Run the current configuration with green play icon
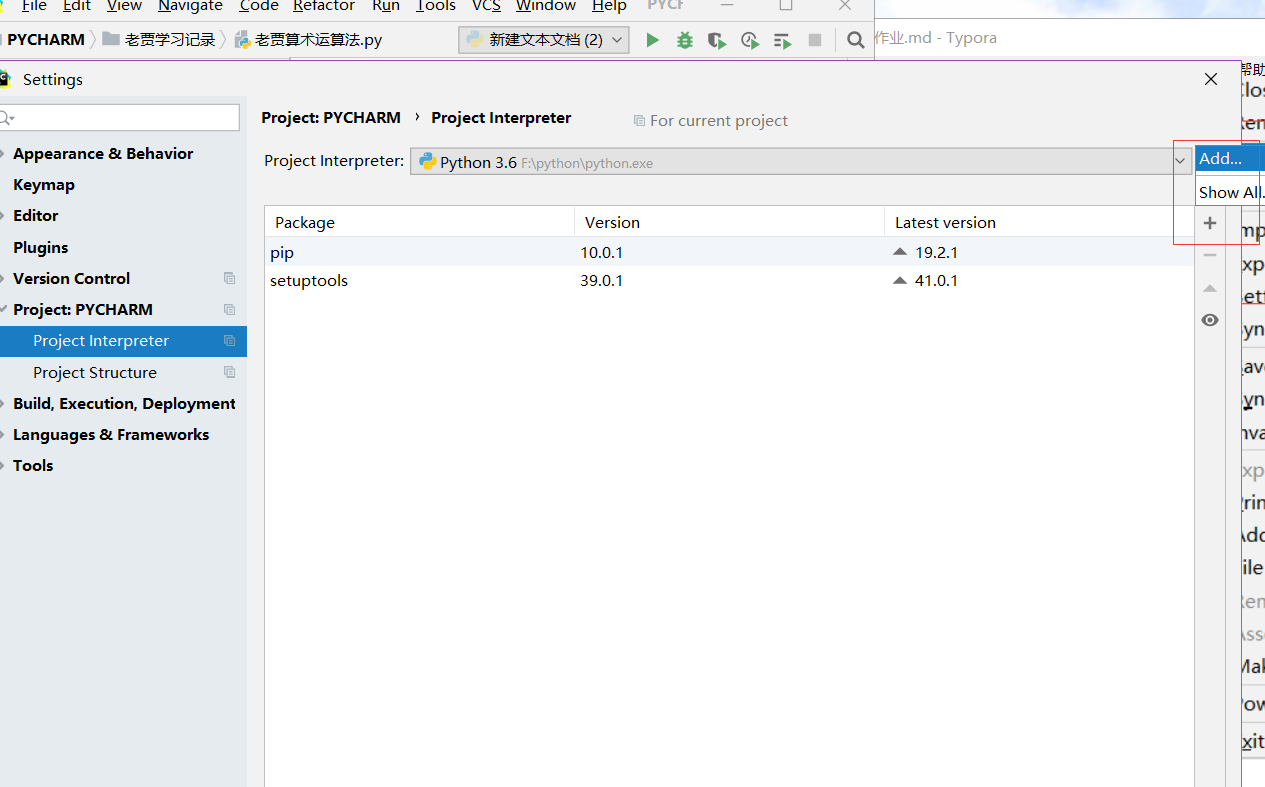Screen dimensions: 1265x787 [653, 40]
